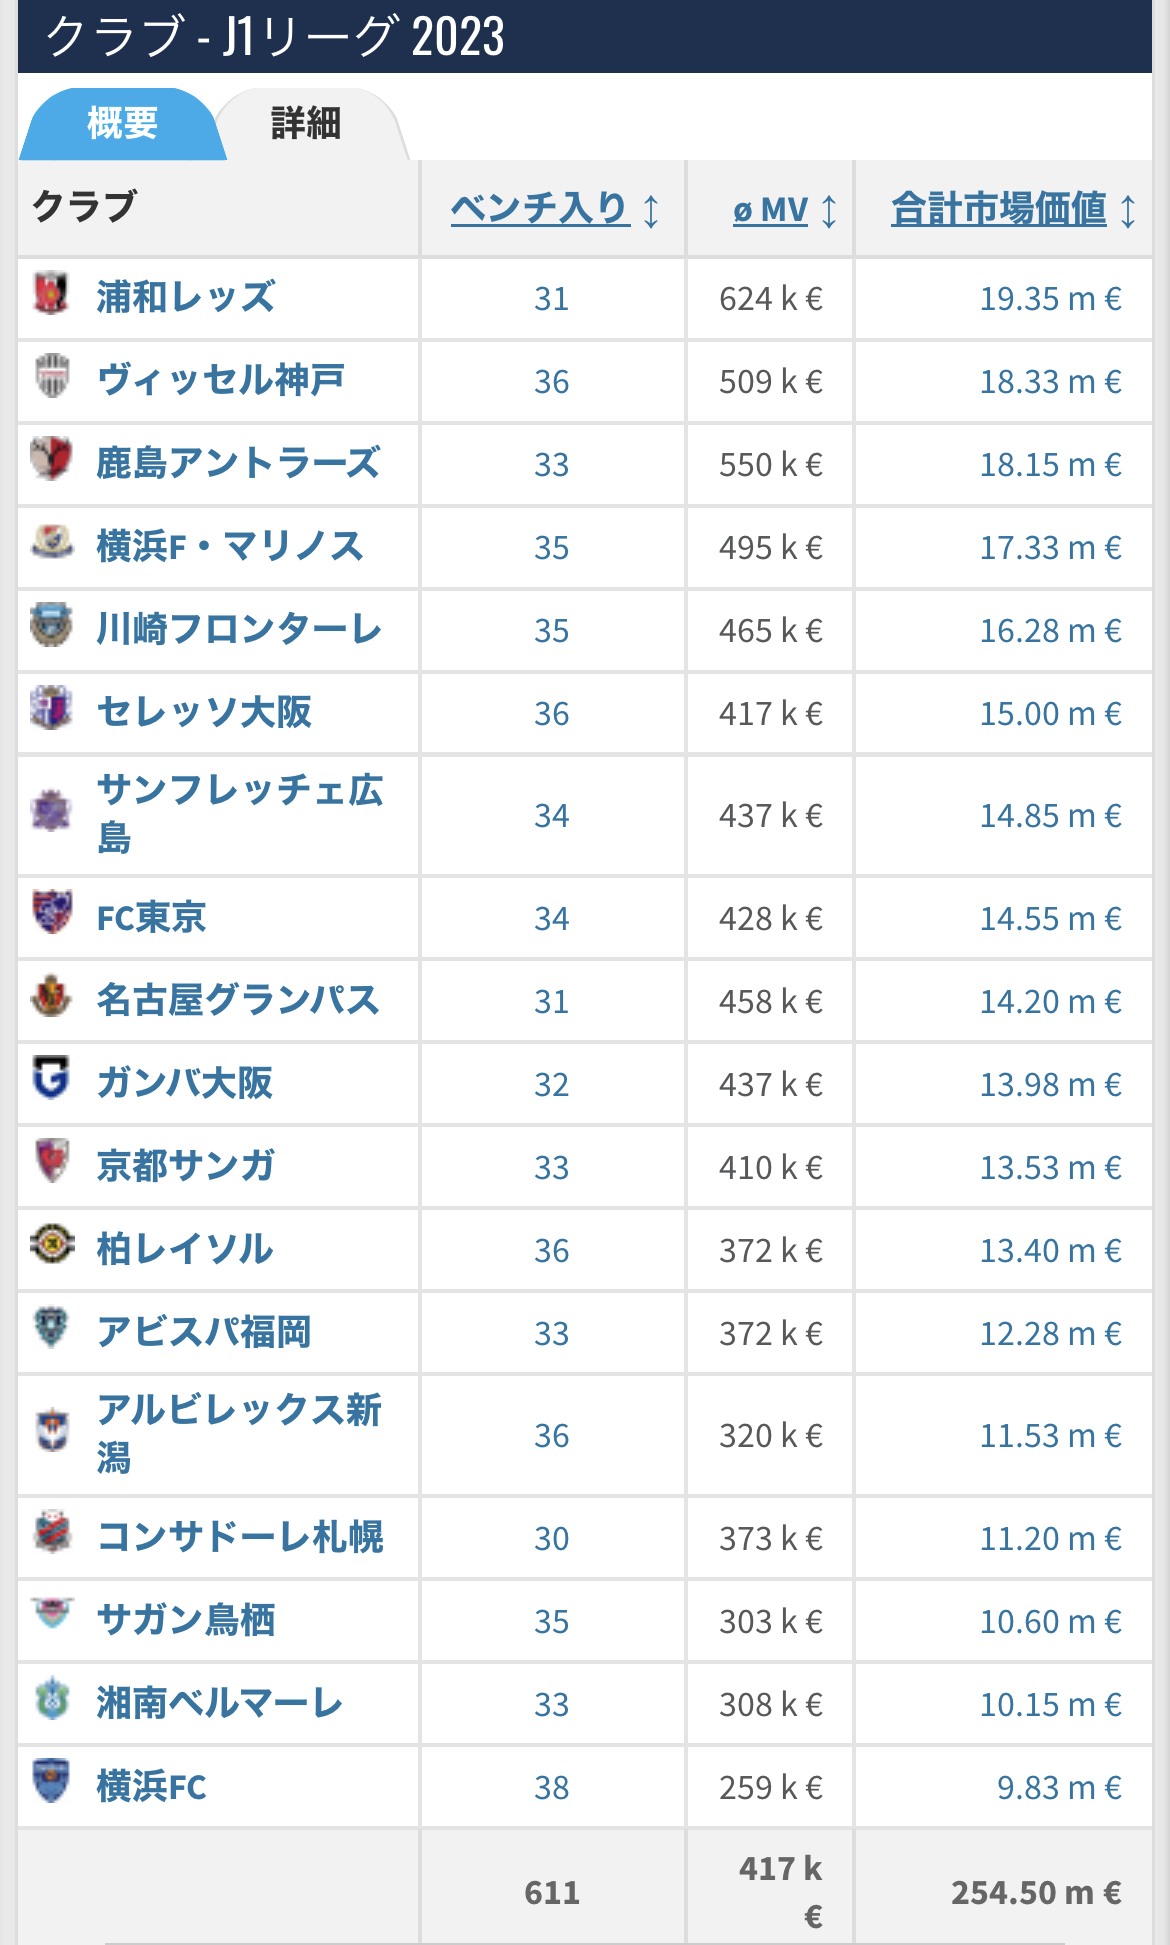Click the Nagoya Grampus crest icon

[x=51, y=996]
